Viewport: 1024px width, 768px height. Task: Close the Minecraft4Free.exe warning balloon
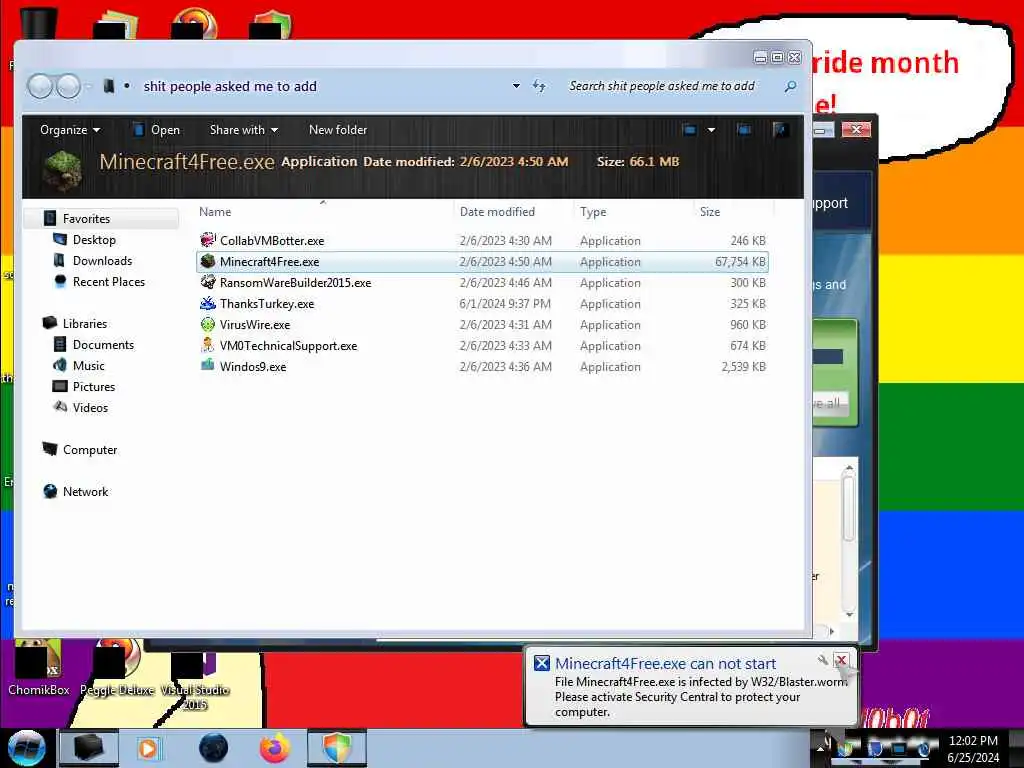pyautogui.click(x=841, y=660)
